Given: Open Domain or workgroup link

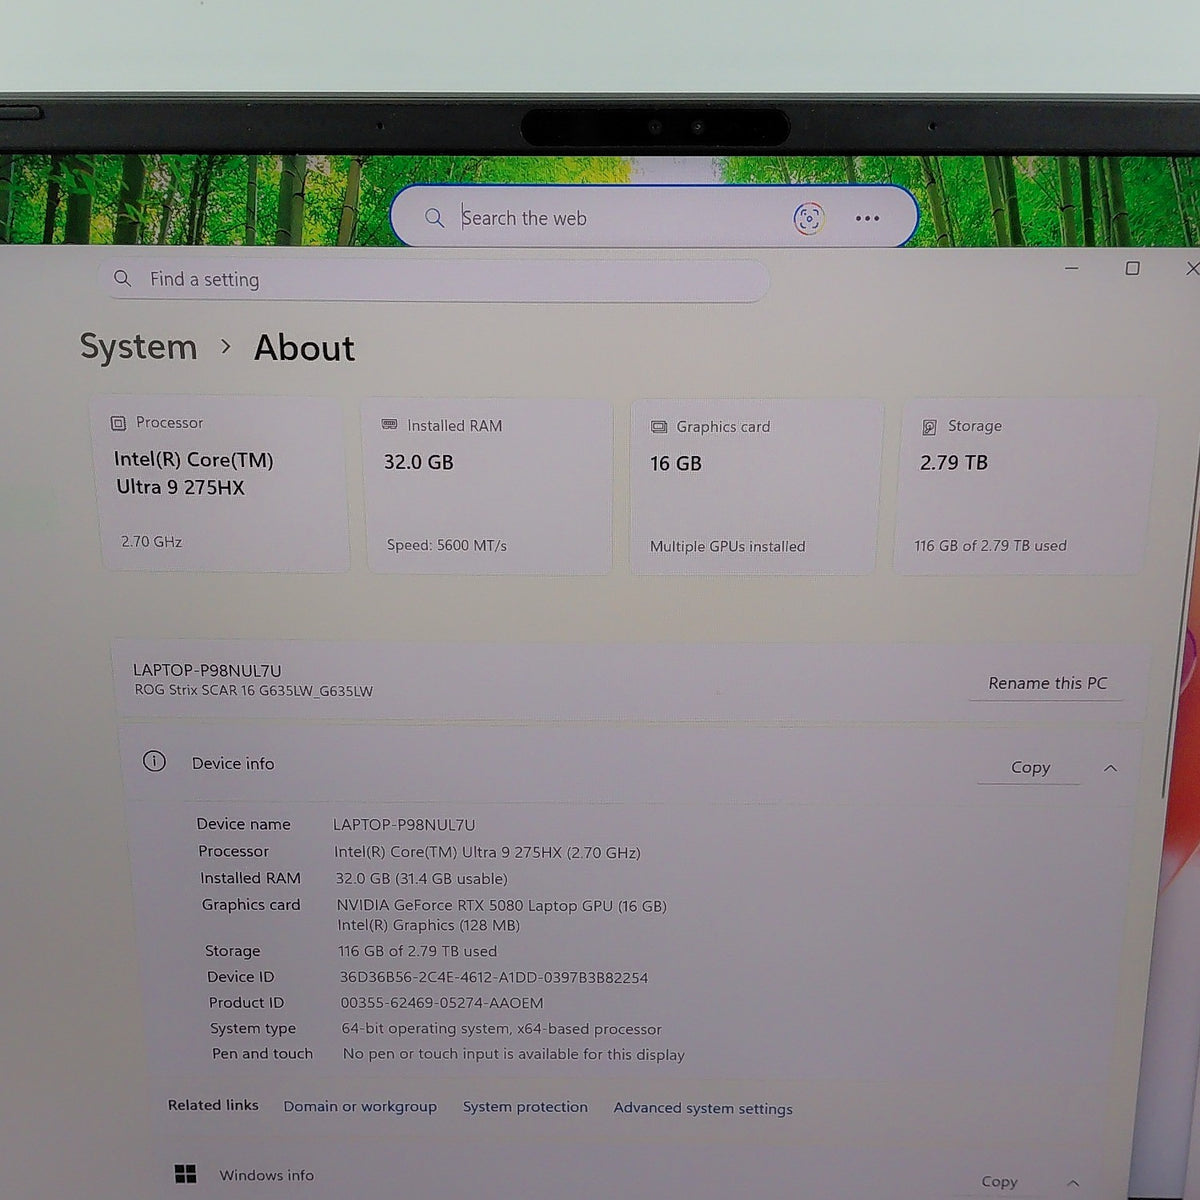Looking at the screenshot, I should (360, 1106).
